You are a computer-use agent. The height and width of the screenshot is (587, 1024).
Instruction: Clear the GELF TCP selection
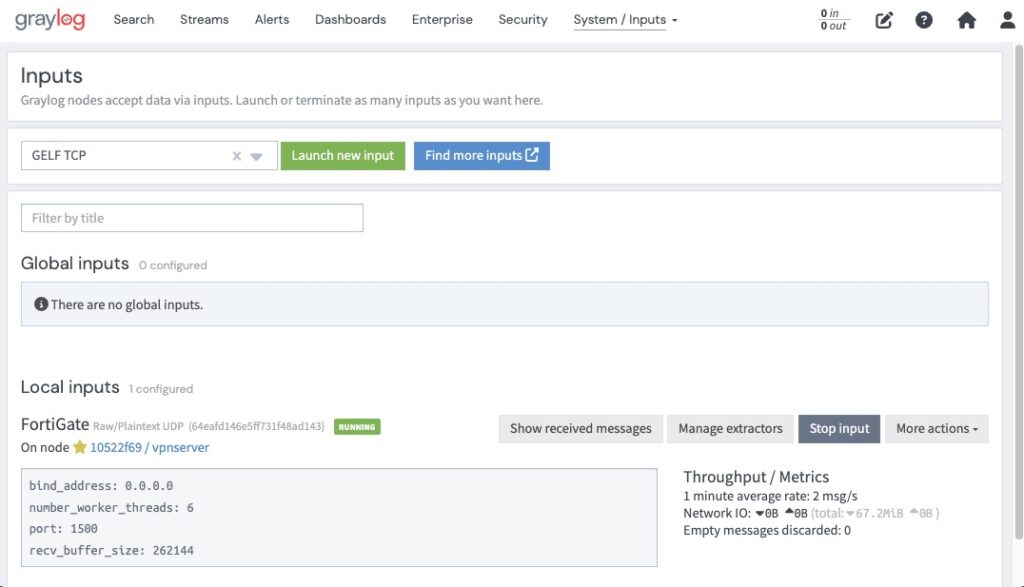click(x=236, y=156)
